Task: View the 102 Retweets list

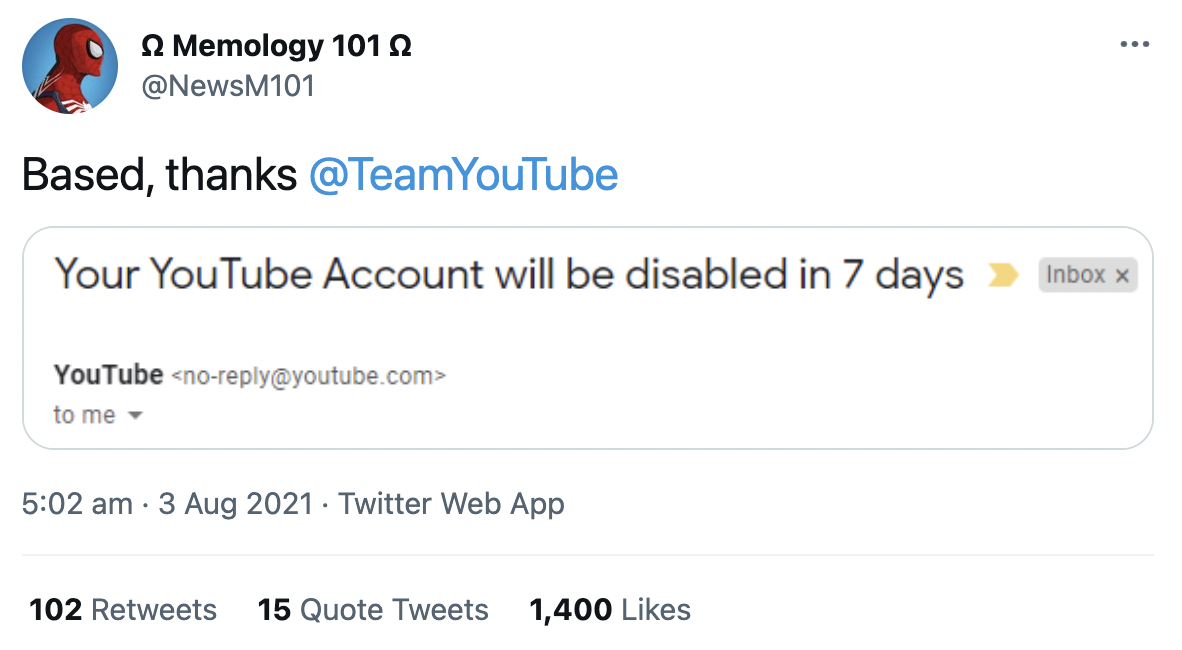Action: click(123, 609)
